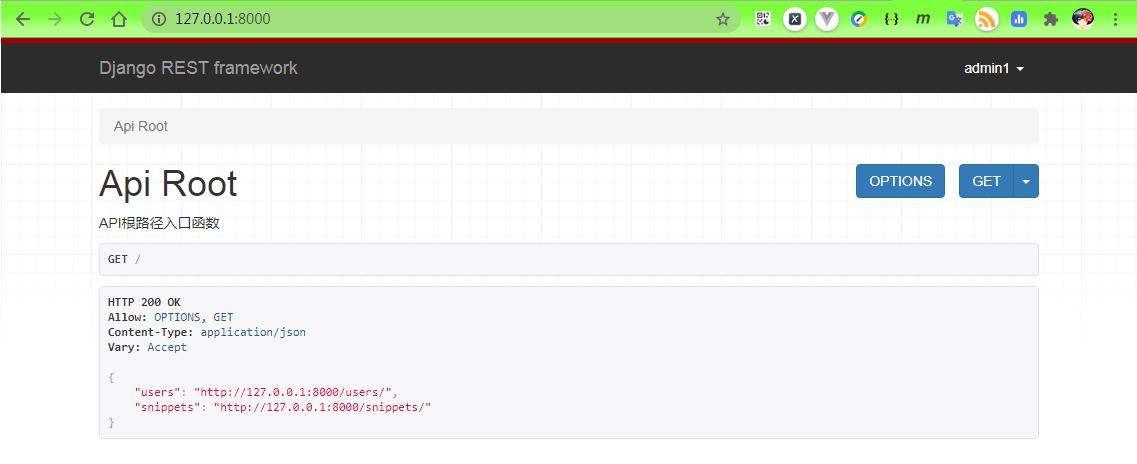Open the blue bar chart extension
Image resolution: width=1137 pixels, height=464 pixels.
(1019, 20)
